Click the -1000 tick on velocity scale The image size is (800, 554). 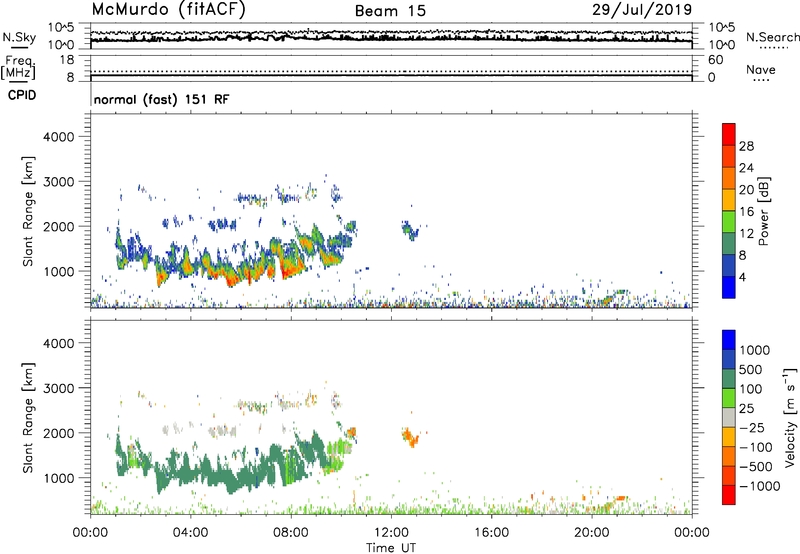(x=760, y=486)
